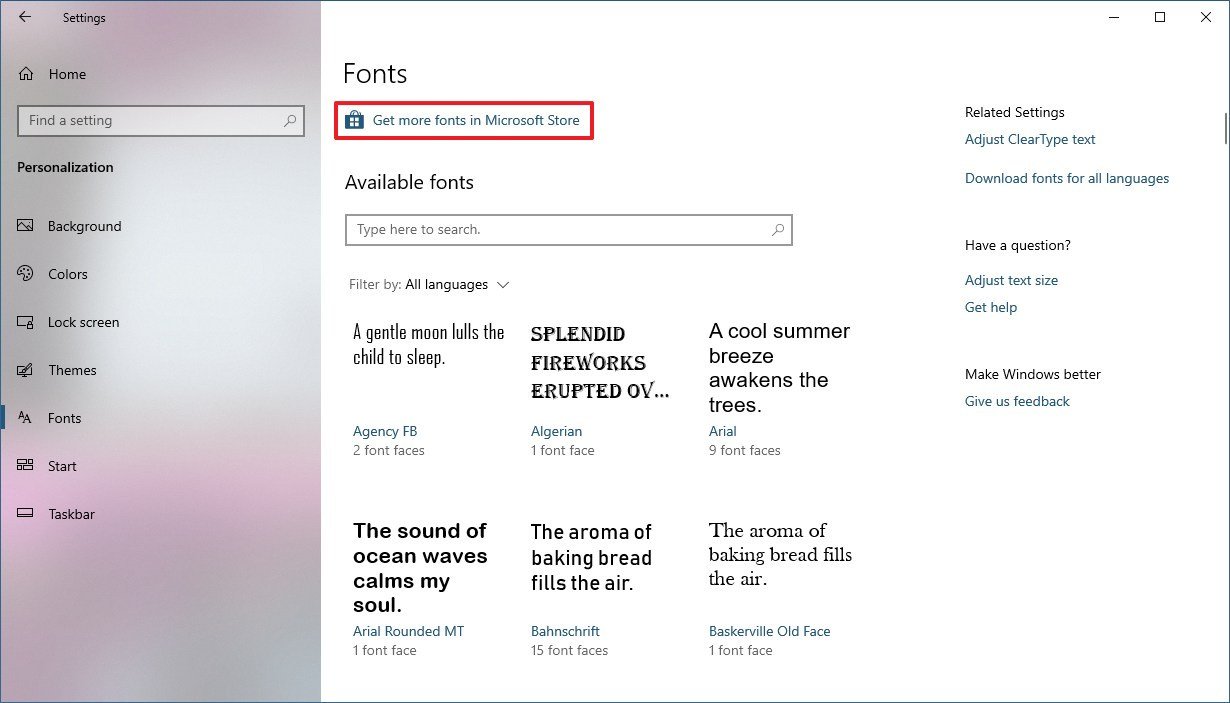Click the back arrow at top left
Viewport: 1230px width, 703px height.
click(25, 17)
